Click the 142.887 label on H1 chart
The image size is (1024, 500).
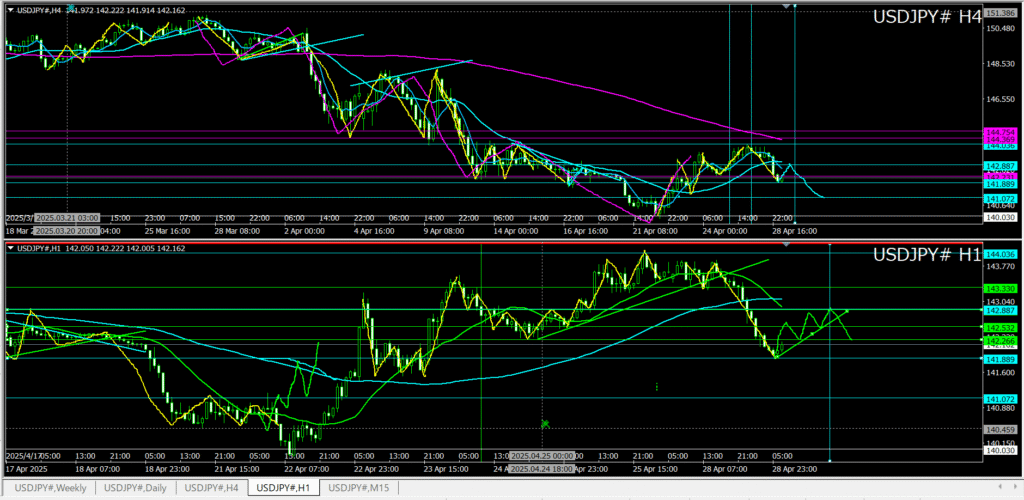click(x=1000, y=310)
